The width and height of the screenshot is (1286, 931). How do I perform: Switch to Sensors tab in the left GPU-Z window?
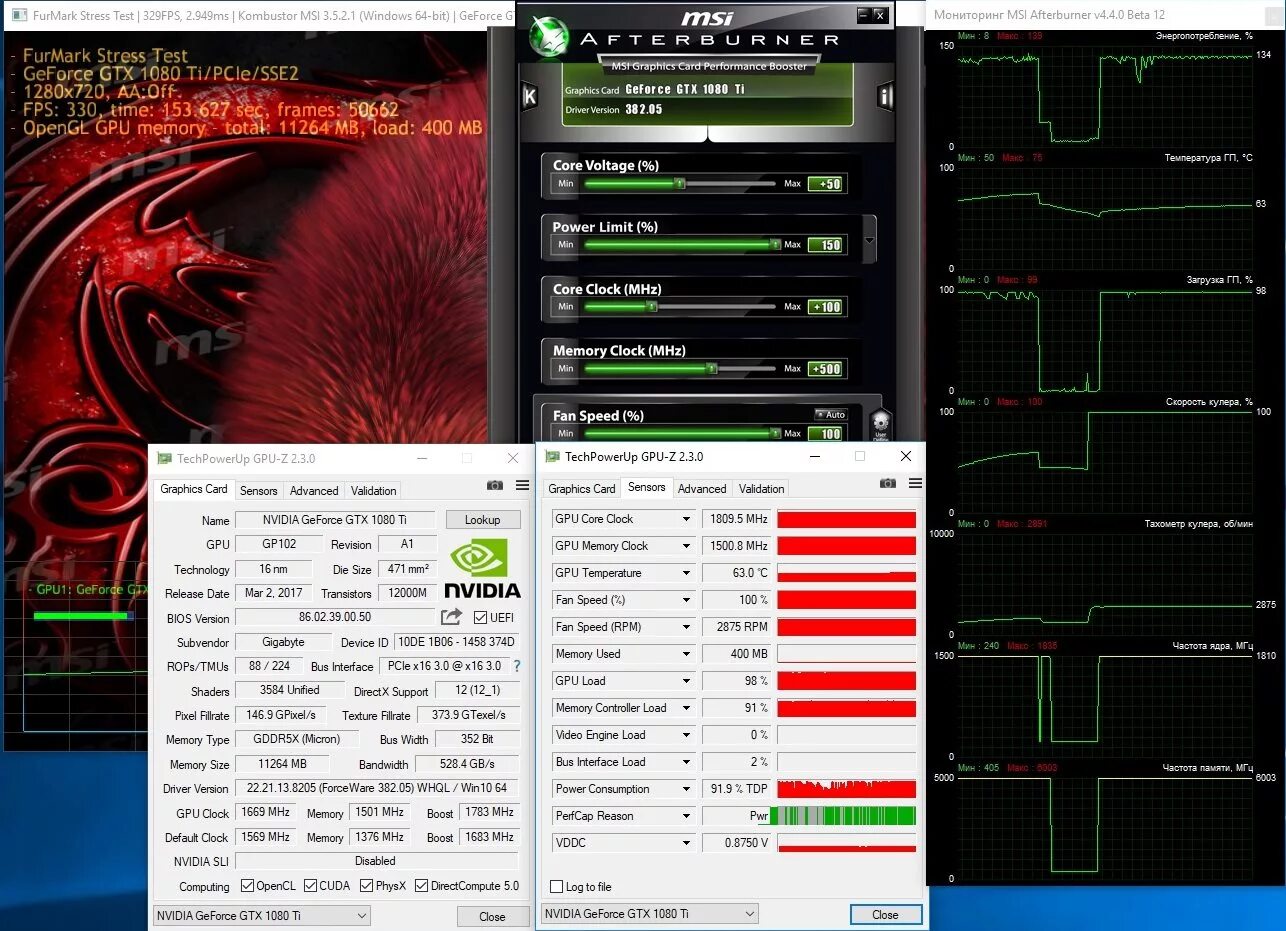[x=258, y=491]
